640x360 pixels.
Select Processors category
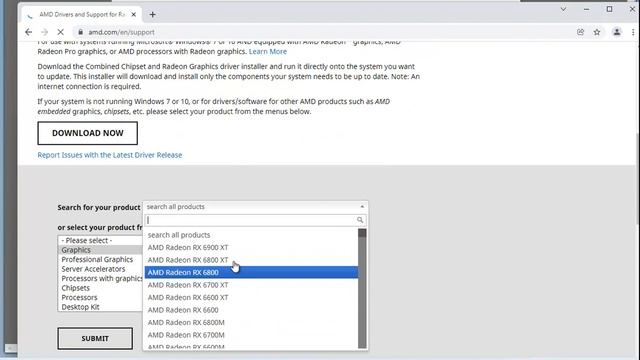coord(100,298)
